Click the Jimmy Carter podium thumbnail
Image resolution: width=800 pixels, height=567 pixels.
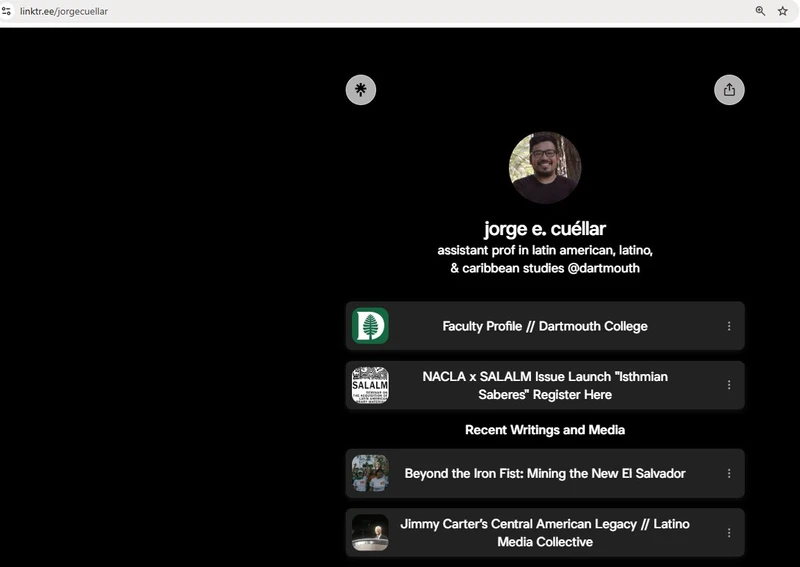click(x=370, y=532)
